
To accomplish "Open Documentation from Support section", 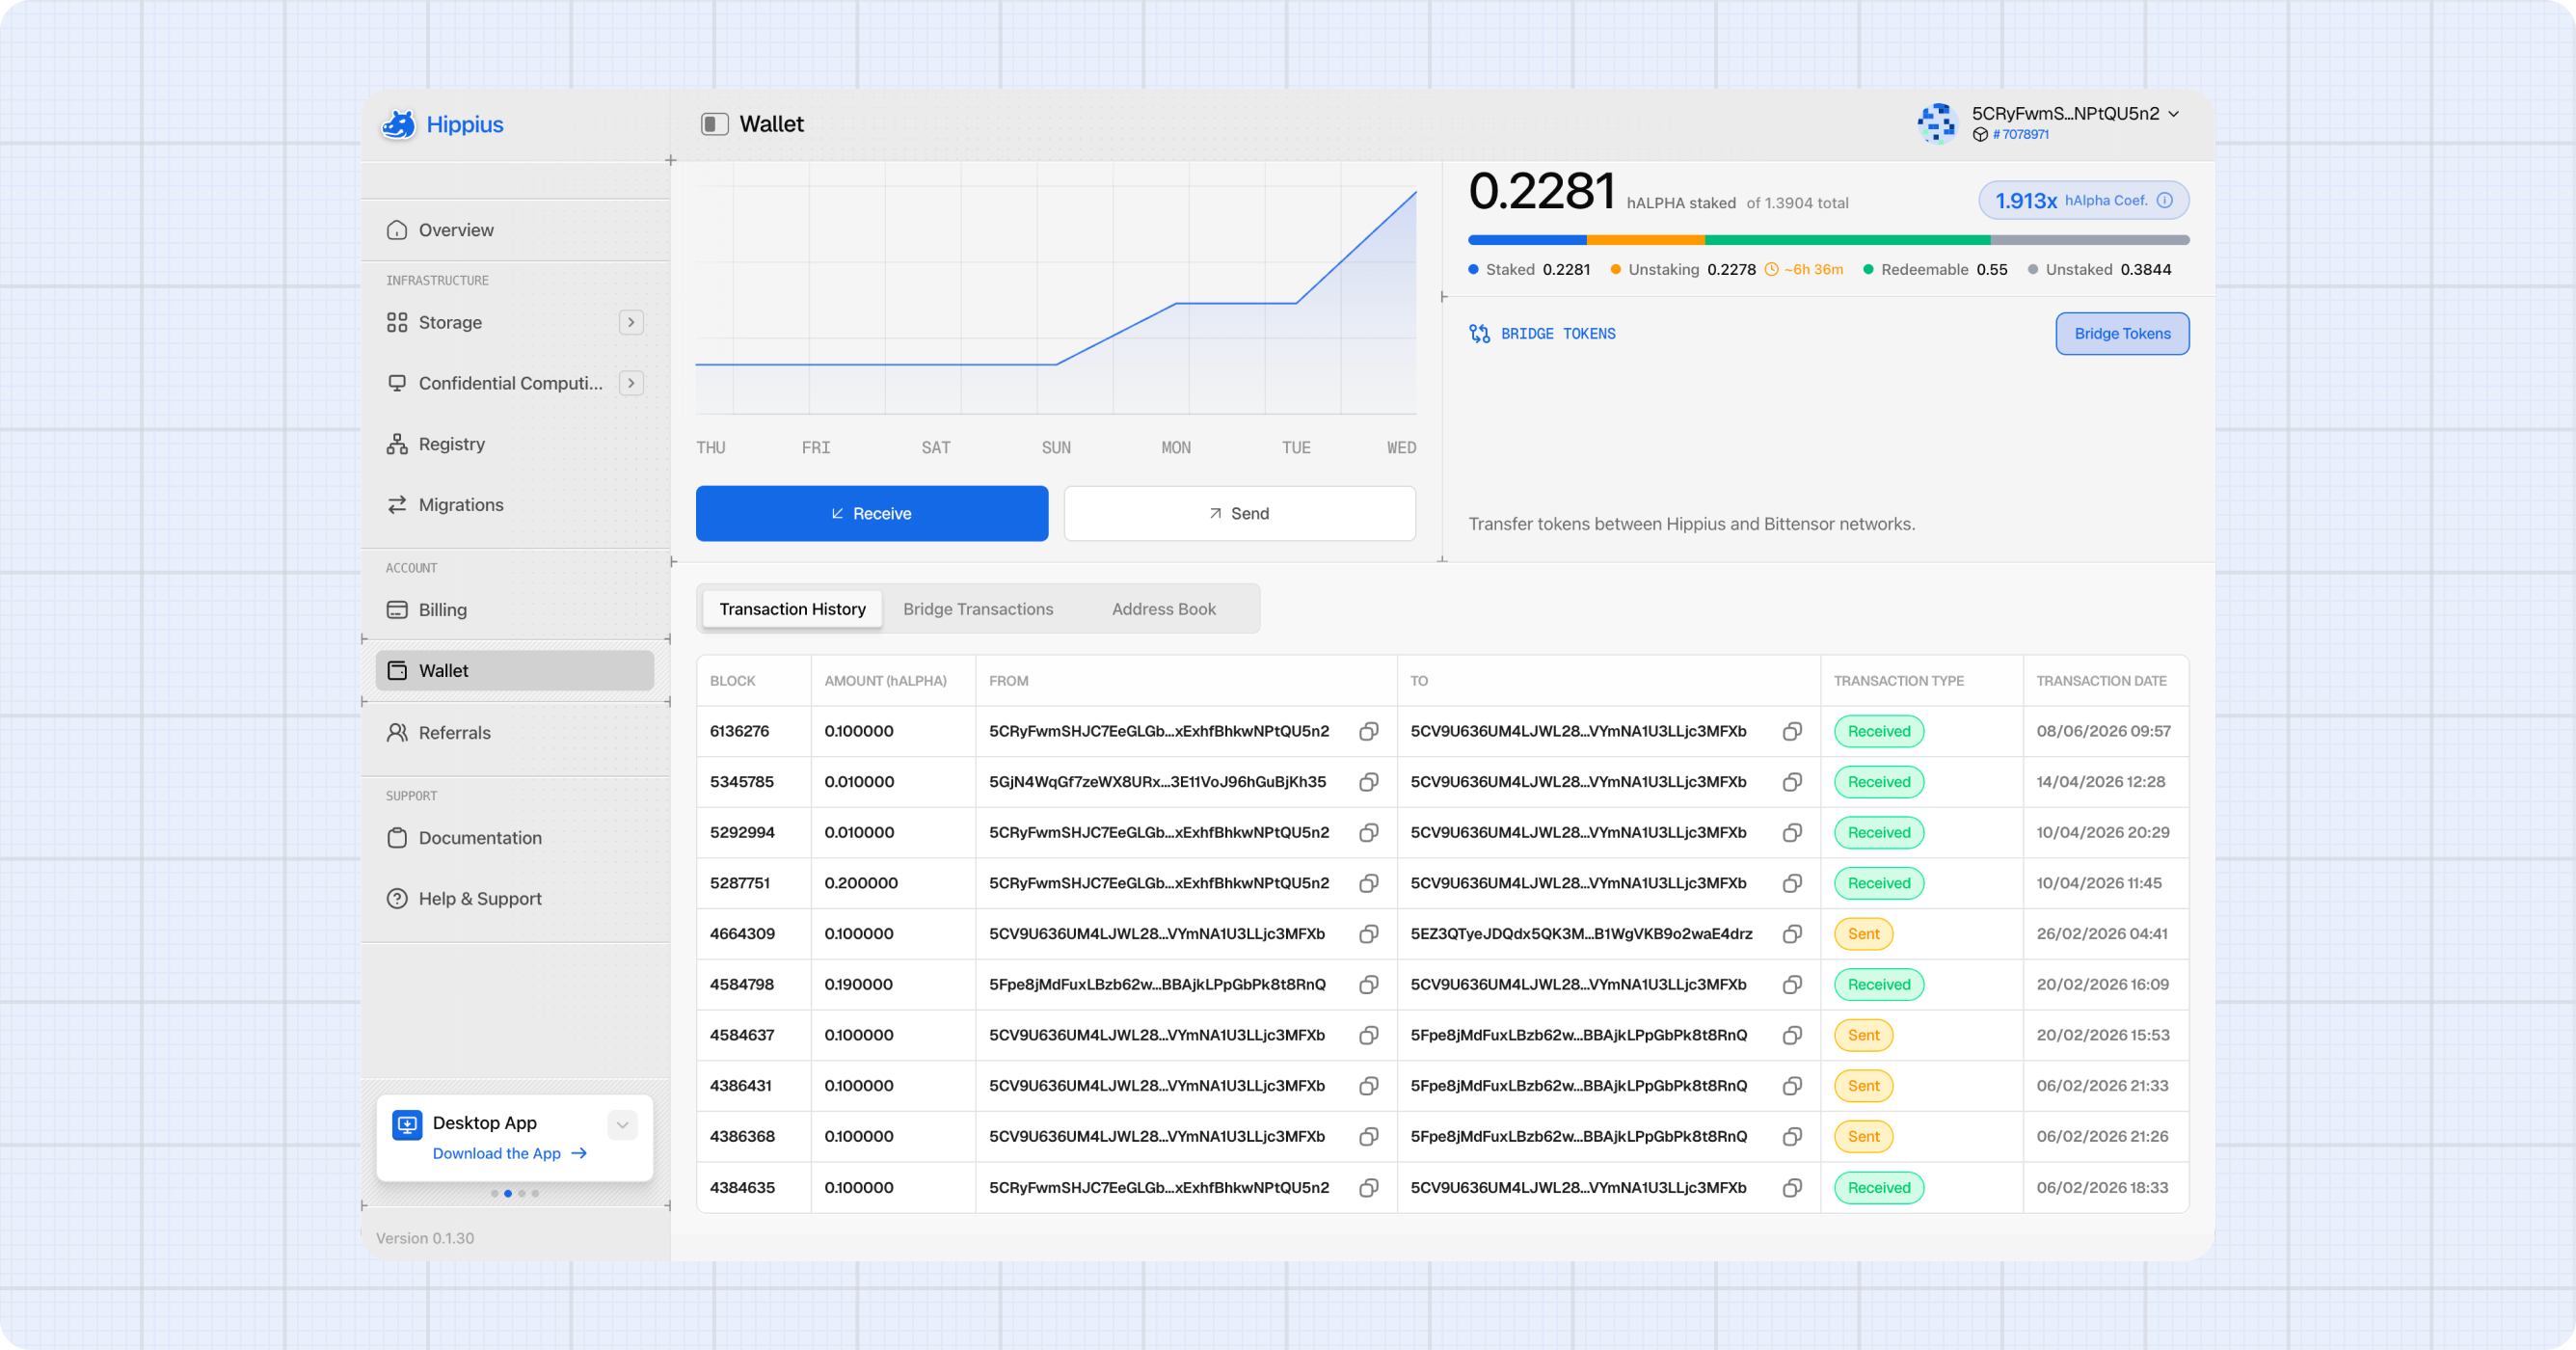I will pyautogui.click(x=514, y=838).
